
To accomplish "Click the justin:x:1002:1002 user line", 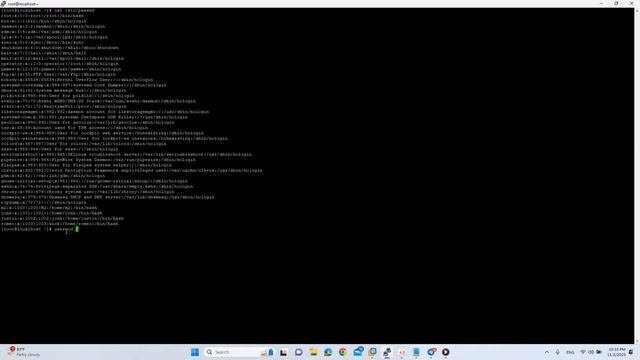I will tap(62, 218).
